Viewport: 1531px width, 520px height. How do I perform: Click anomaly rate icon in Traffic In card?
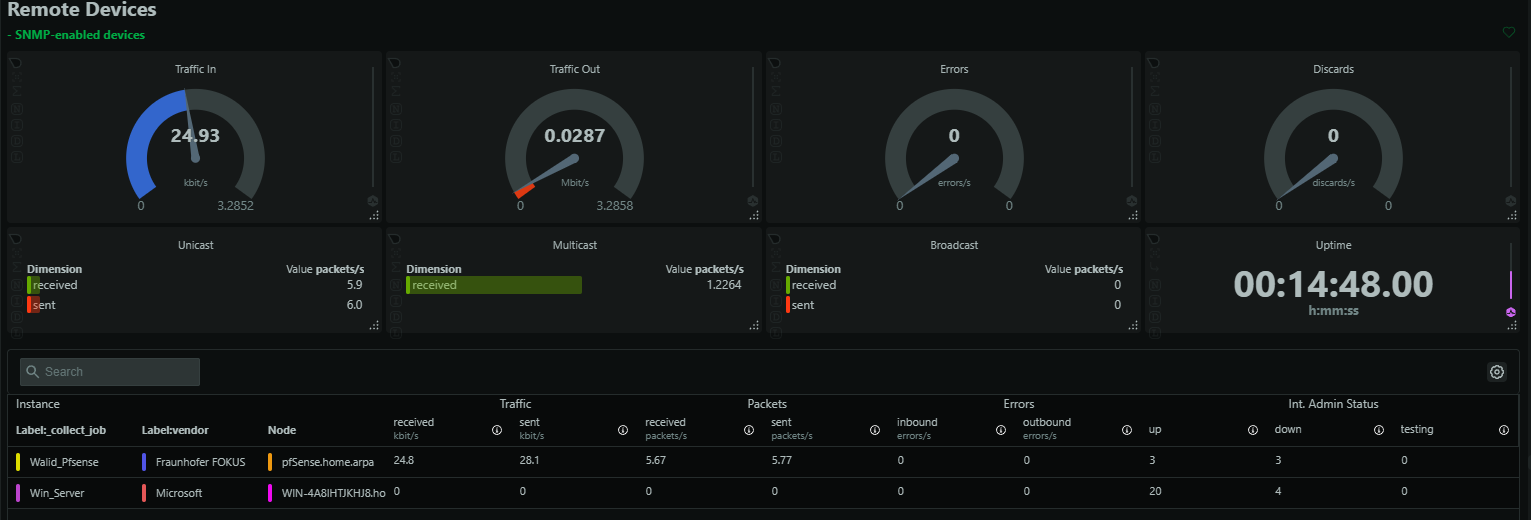(373, 200)
